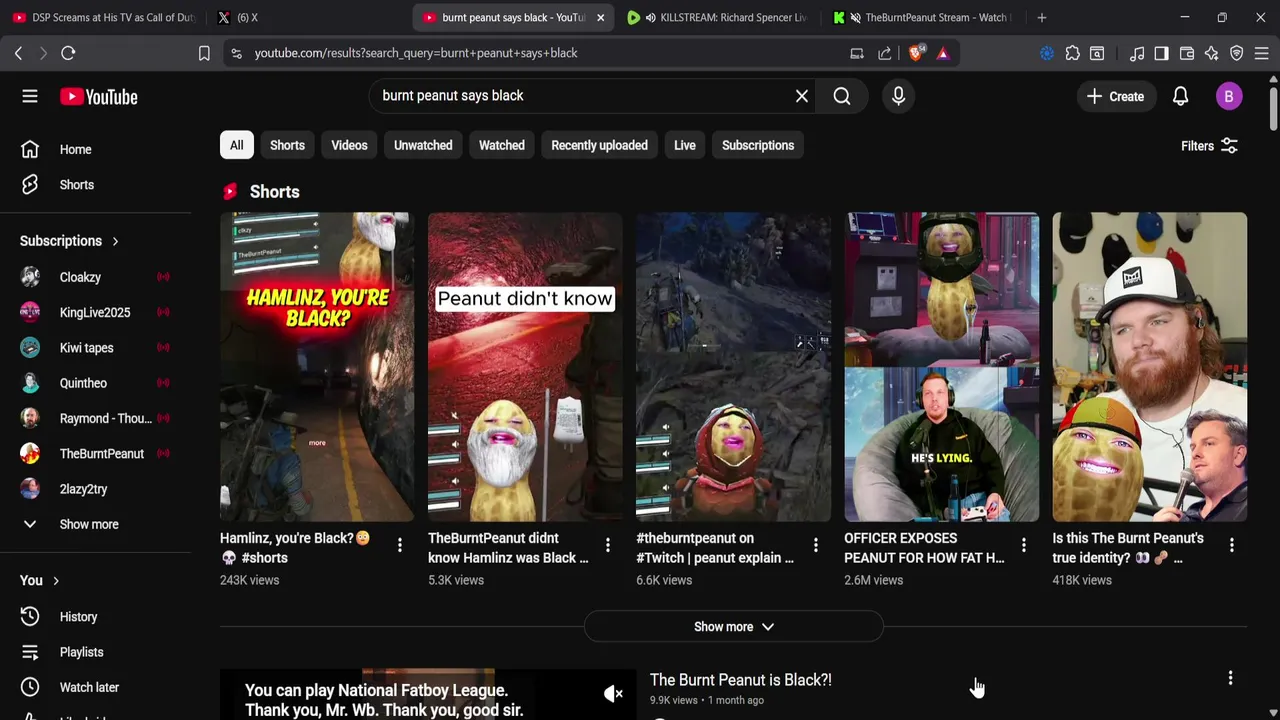This screenshot has height=720, width=1280.
Task: Open options for 'The Burnt Peanut is Black?!' video
Action: point(1230,678)
